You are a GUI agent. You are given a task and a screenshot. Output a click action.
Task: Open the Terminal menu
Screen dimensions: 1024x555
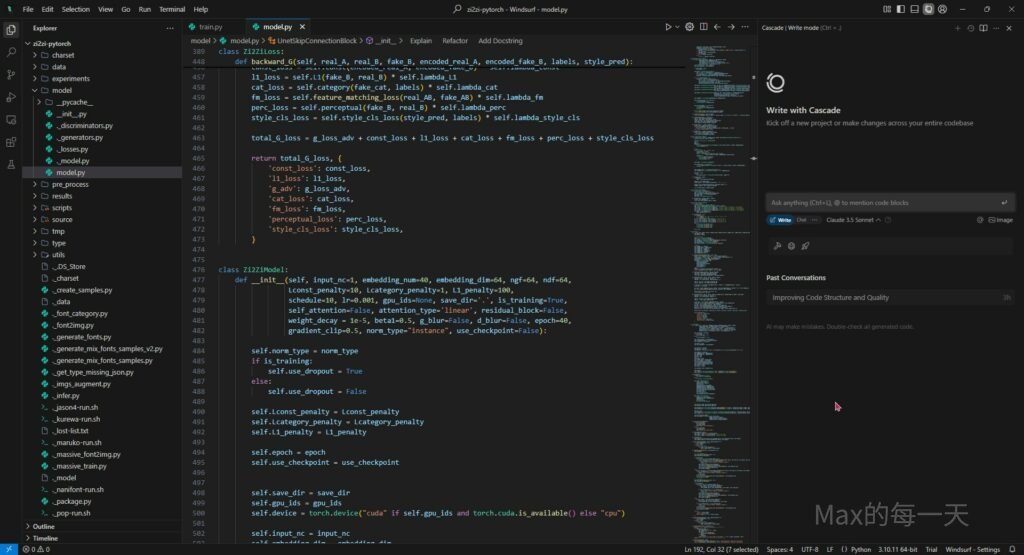[x=171, y=9]
